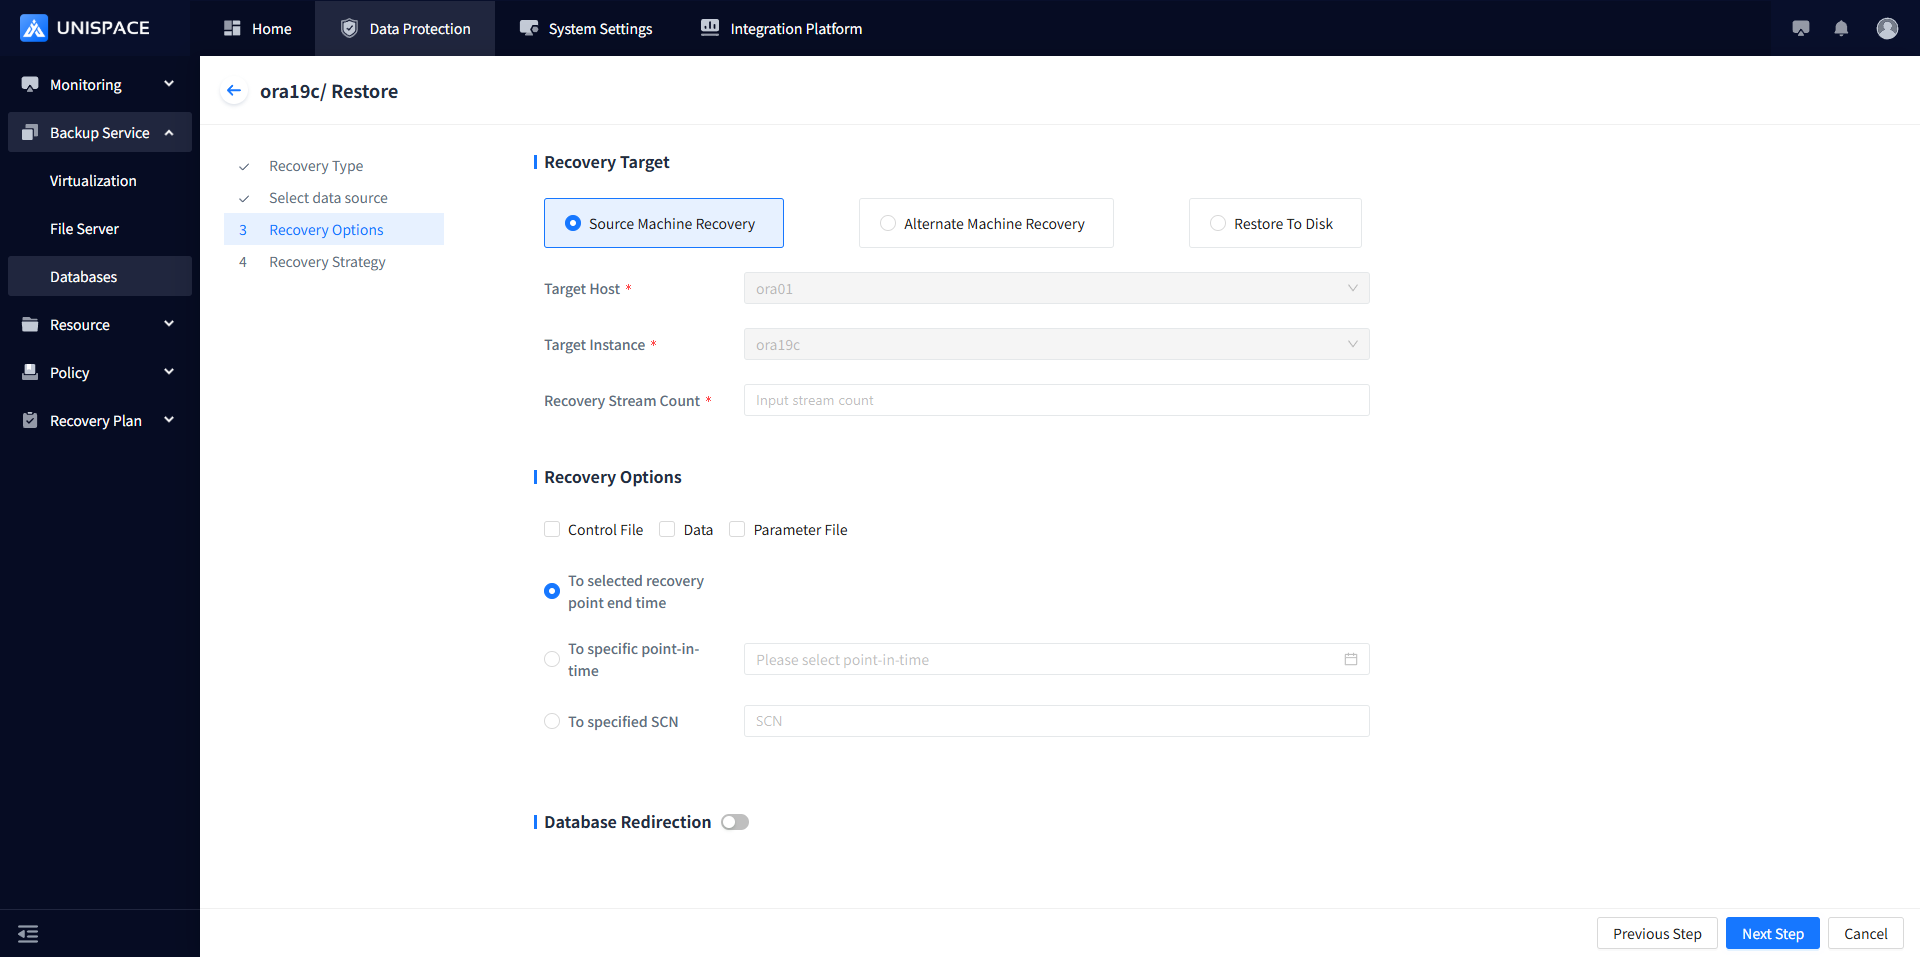Open the Integration Platform tab

click(x=781, y=29)
